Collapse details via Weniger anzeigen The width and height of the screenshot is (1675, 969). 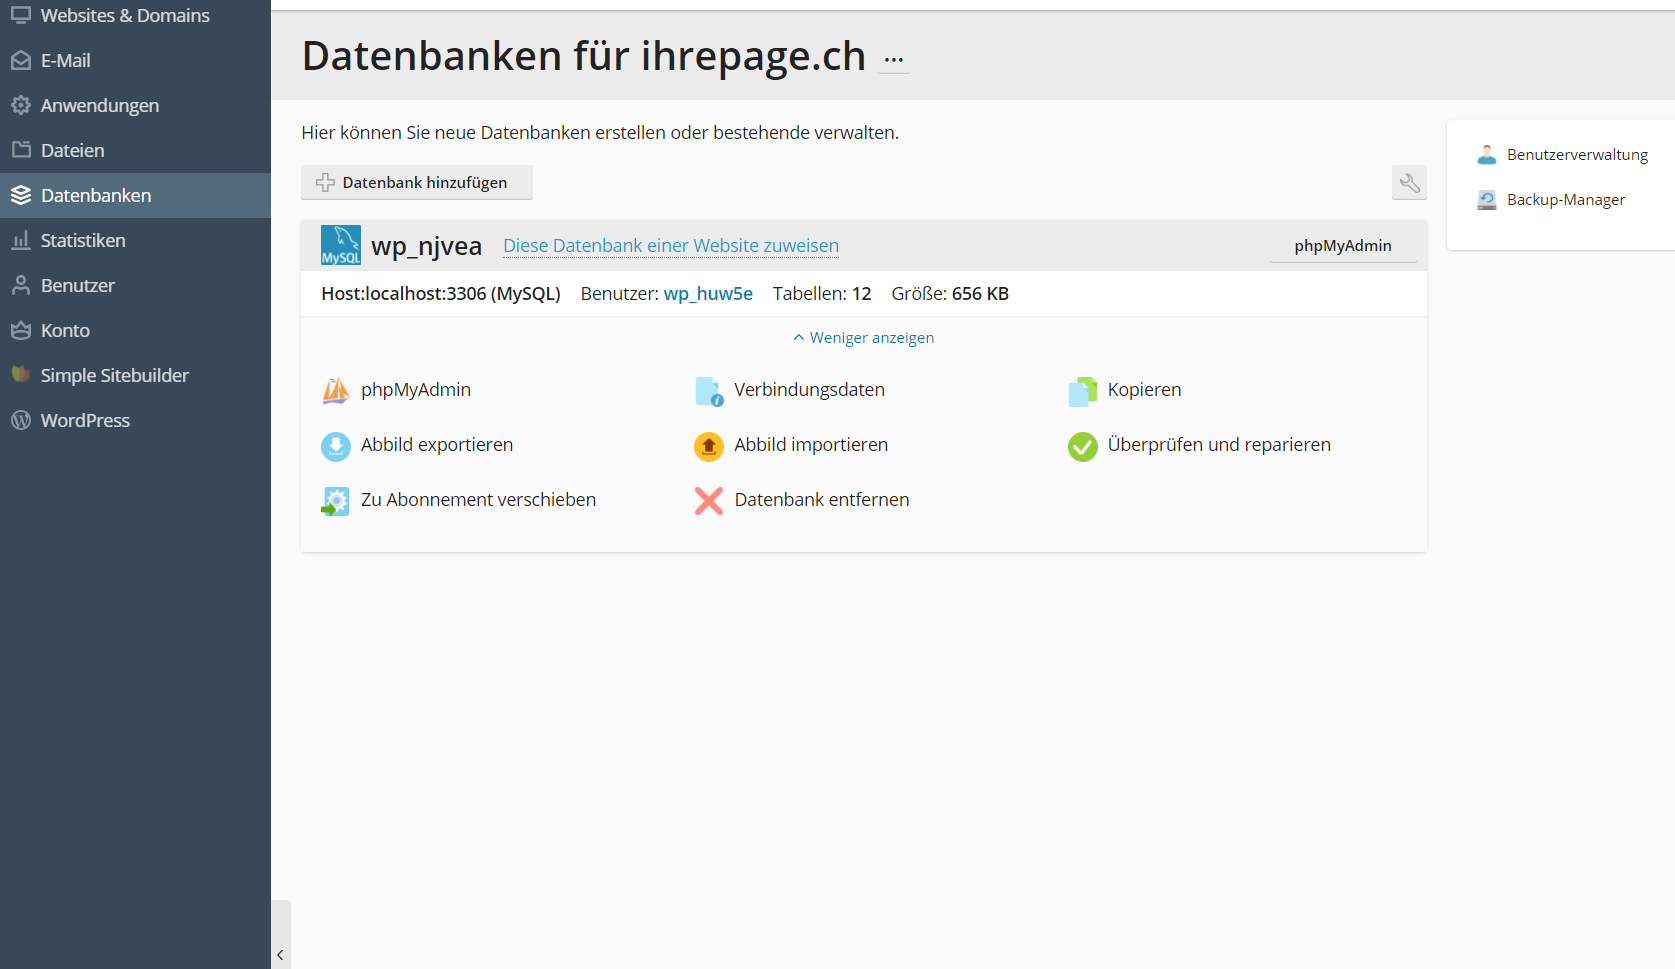coord(862,337)
